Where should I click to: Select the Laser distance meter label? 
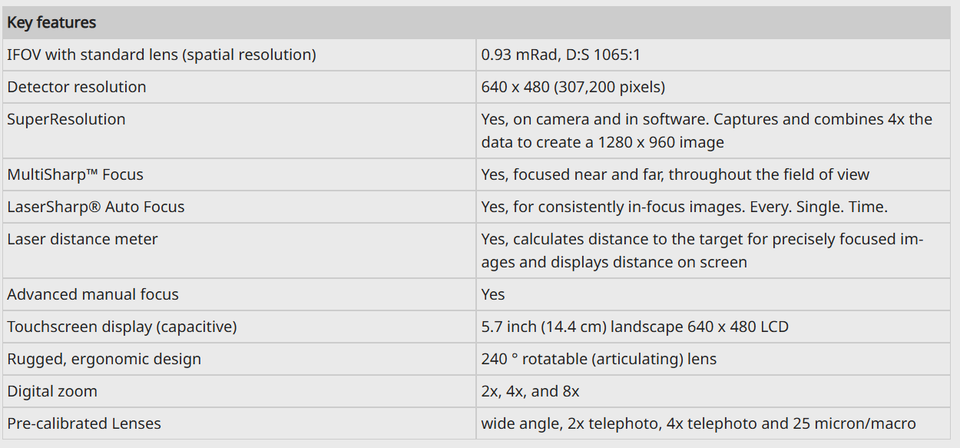pos(82,239)
